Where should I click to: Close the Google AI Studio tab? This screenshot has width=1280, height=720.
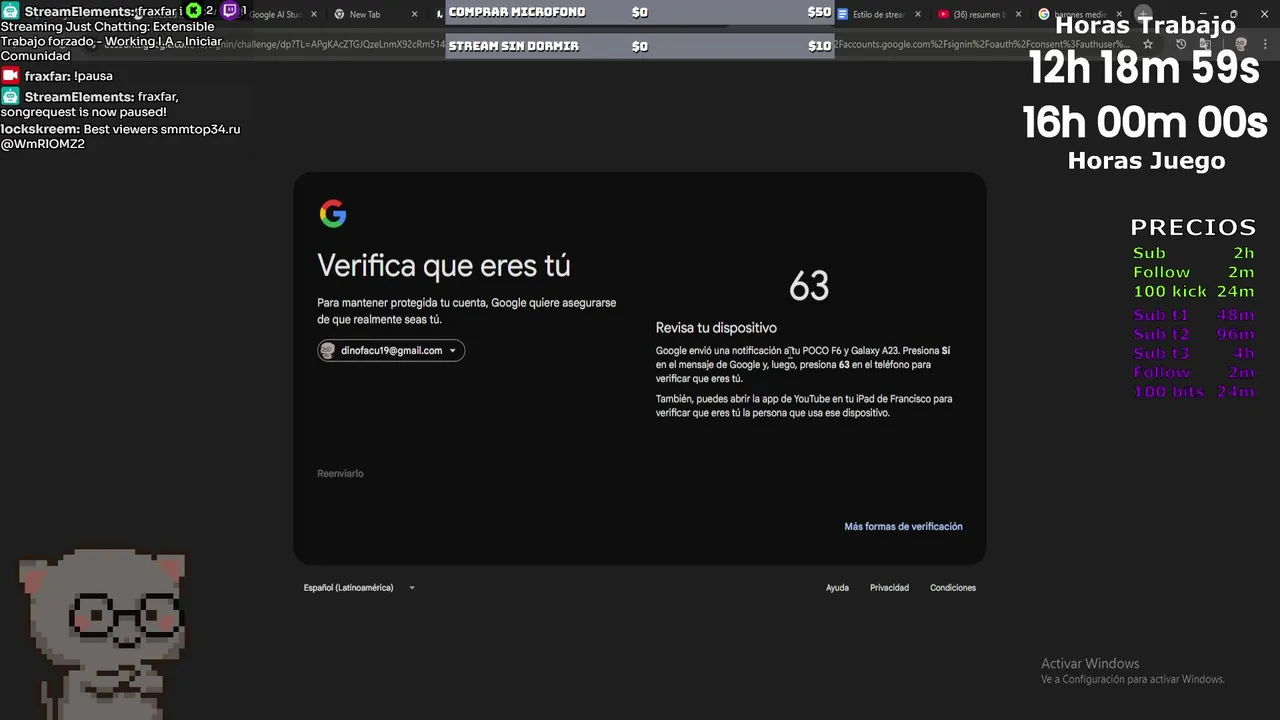tap(314, 14)
